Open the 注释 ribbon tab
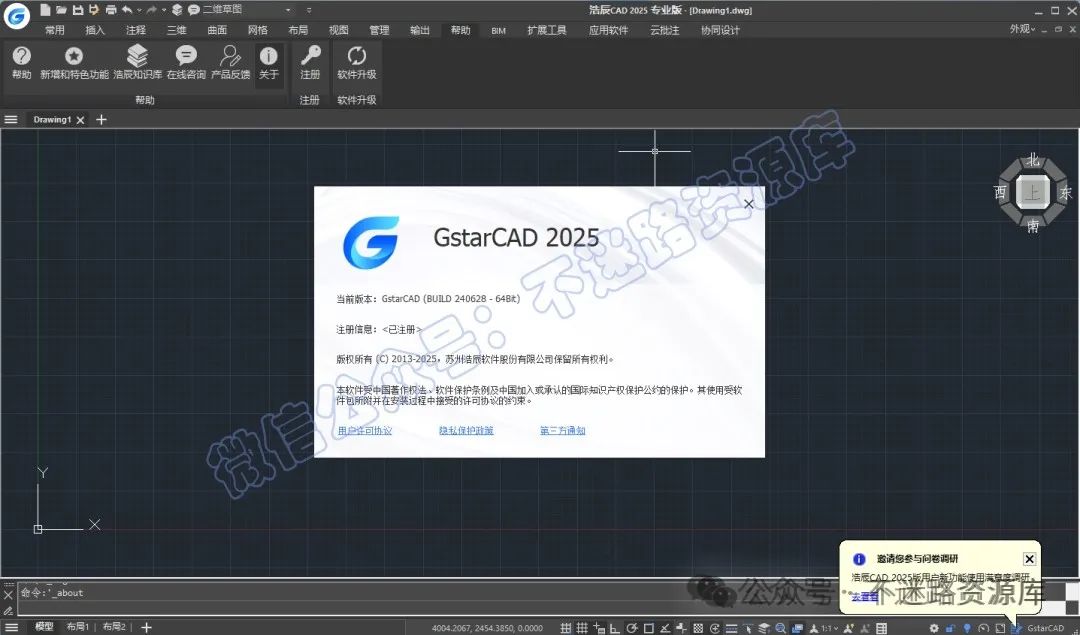 pos(136,30)
